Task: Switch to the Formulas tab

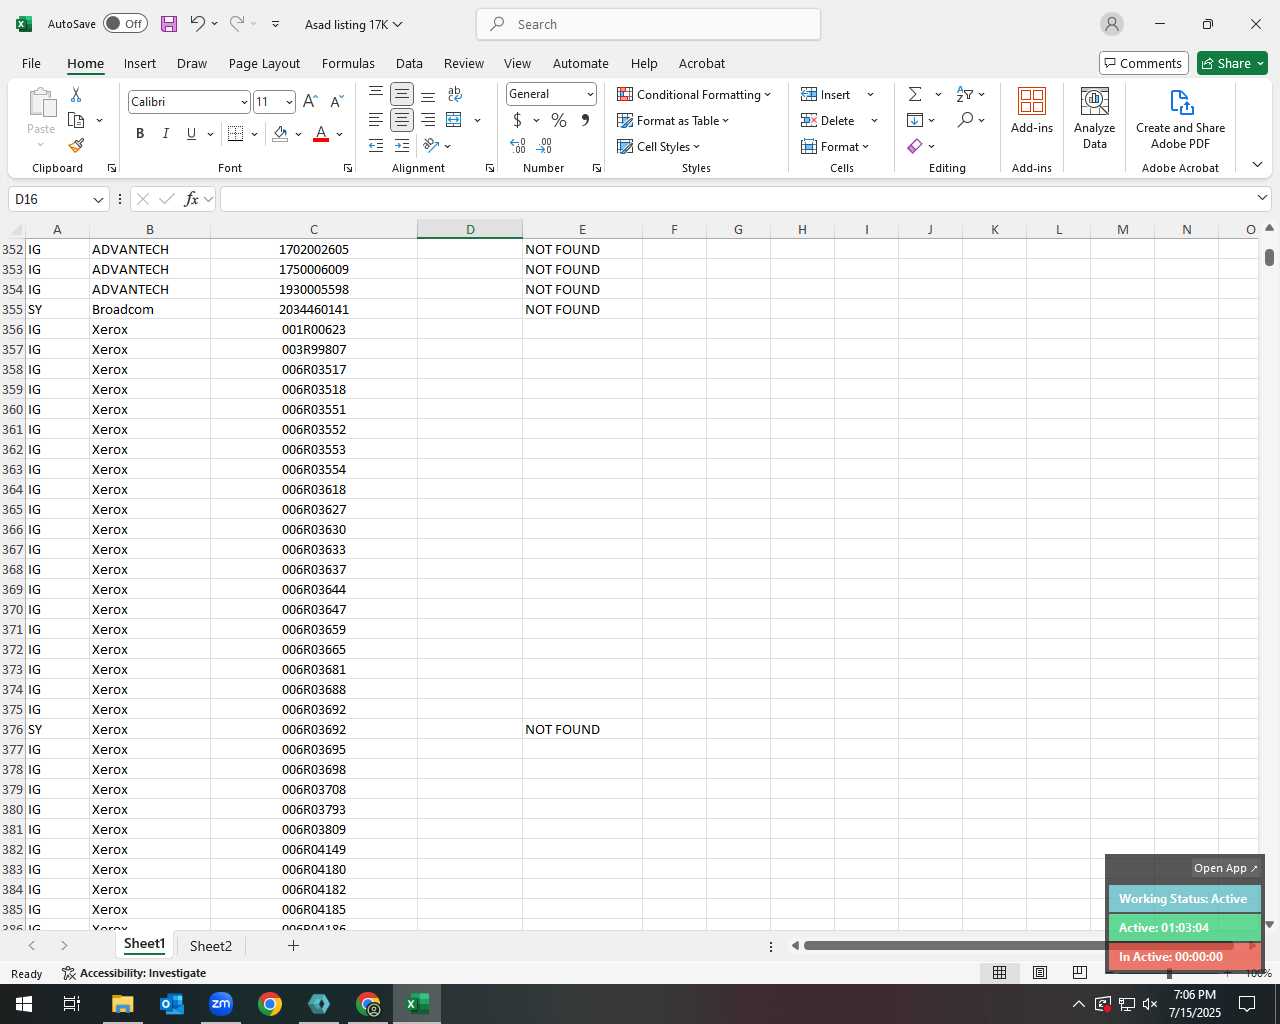Action: click(348, 63)
